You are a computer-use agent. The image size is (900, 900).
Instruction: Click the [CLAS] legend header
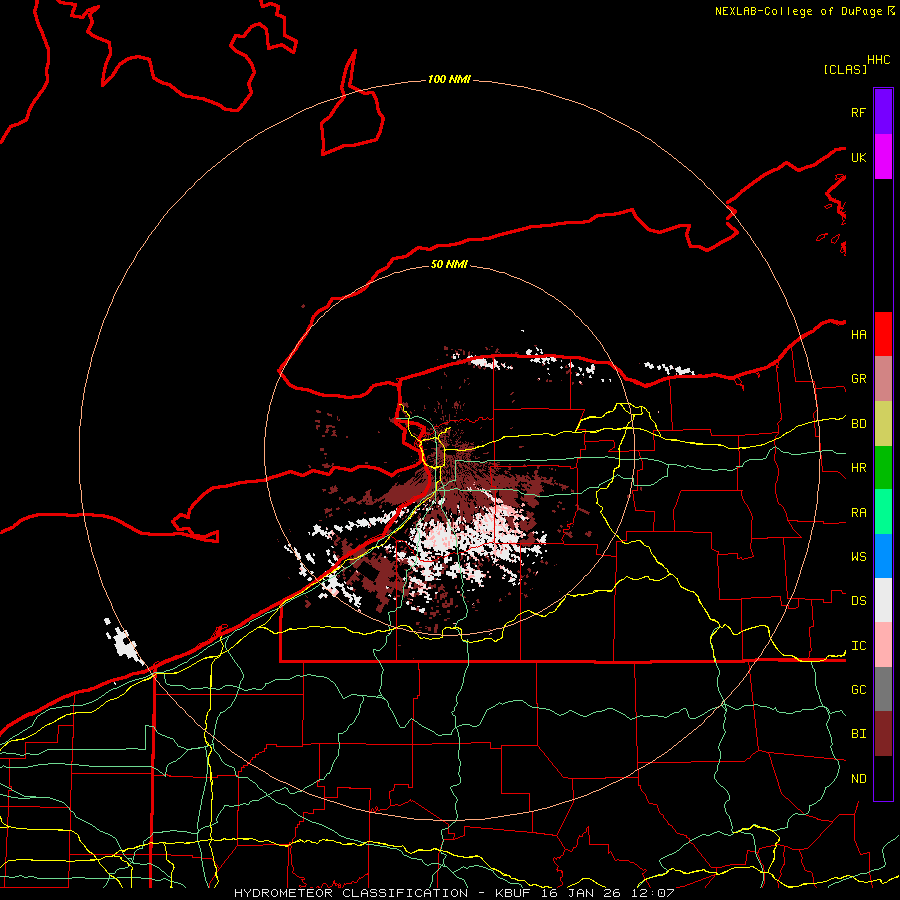[845, 69]
